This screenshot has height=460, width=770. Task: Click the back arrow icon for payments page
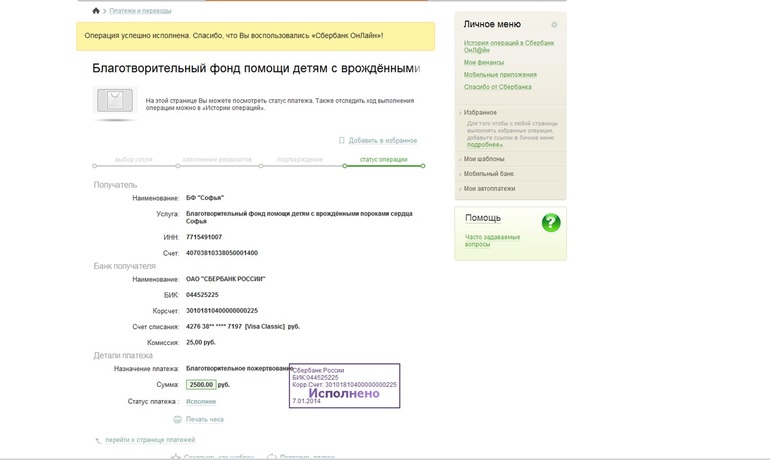pyautogui.click(x=98, y=440)
